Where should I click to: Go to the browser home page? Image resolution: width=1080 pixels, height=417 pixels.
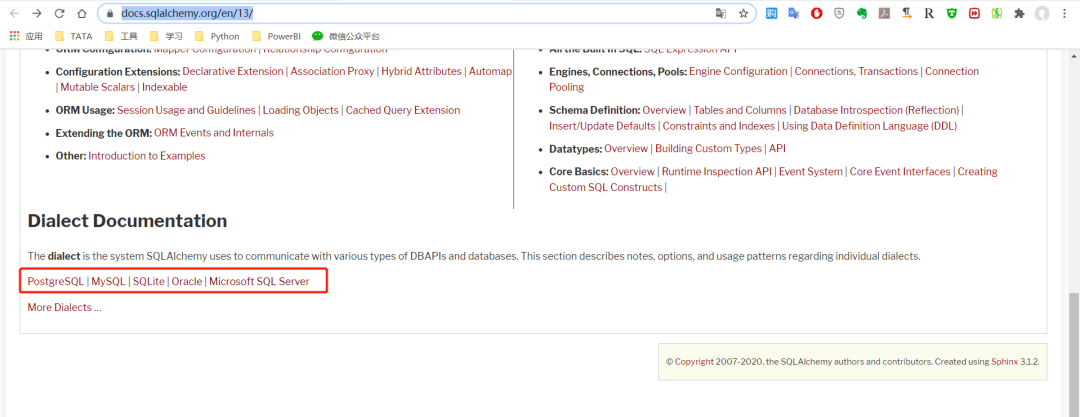click(x=81, y=14)
